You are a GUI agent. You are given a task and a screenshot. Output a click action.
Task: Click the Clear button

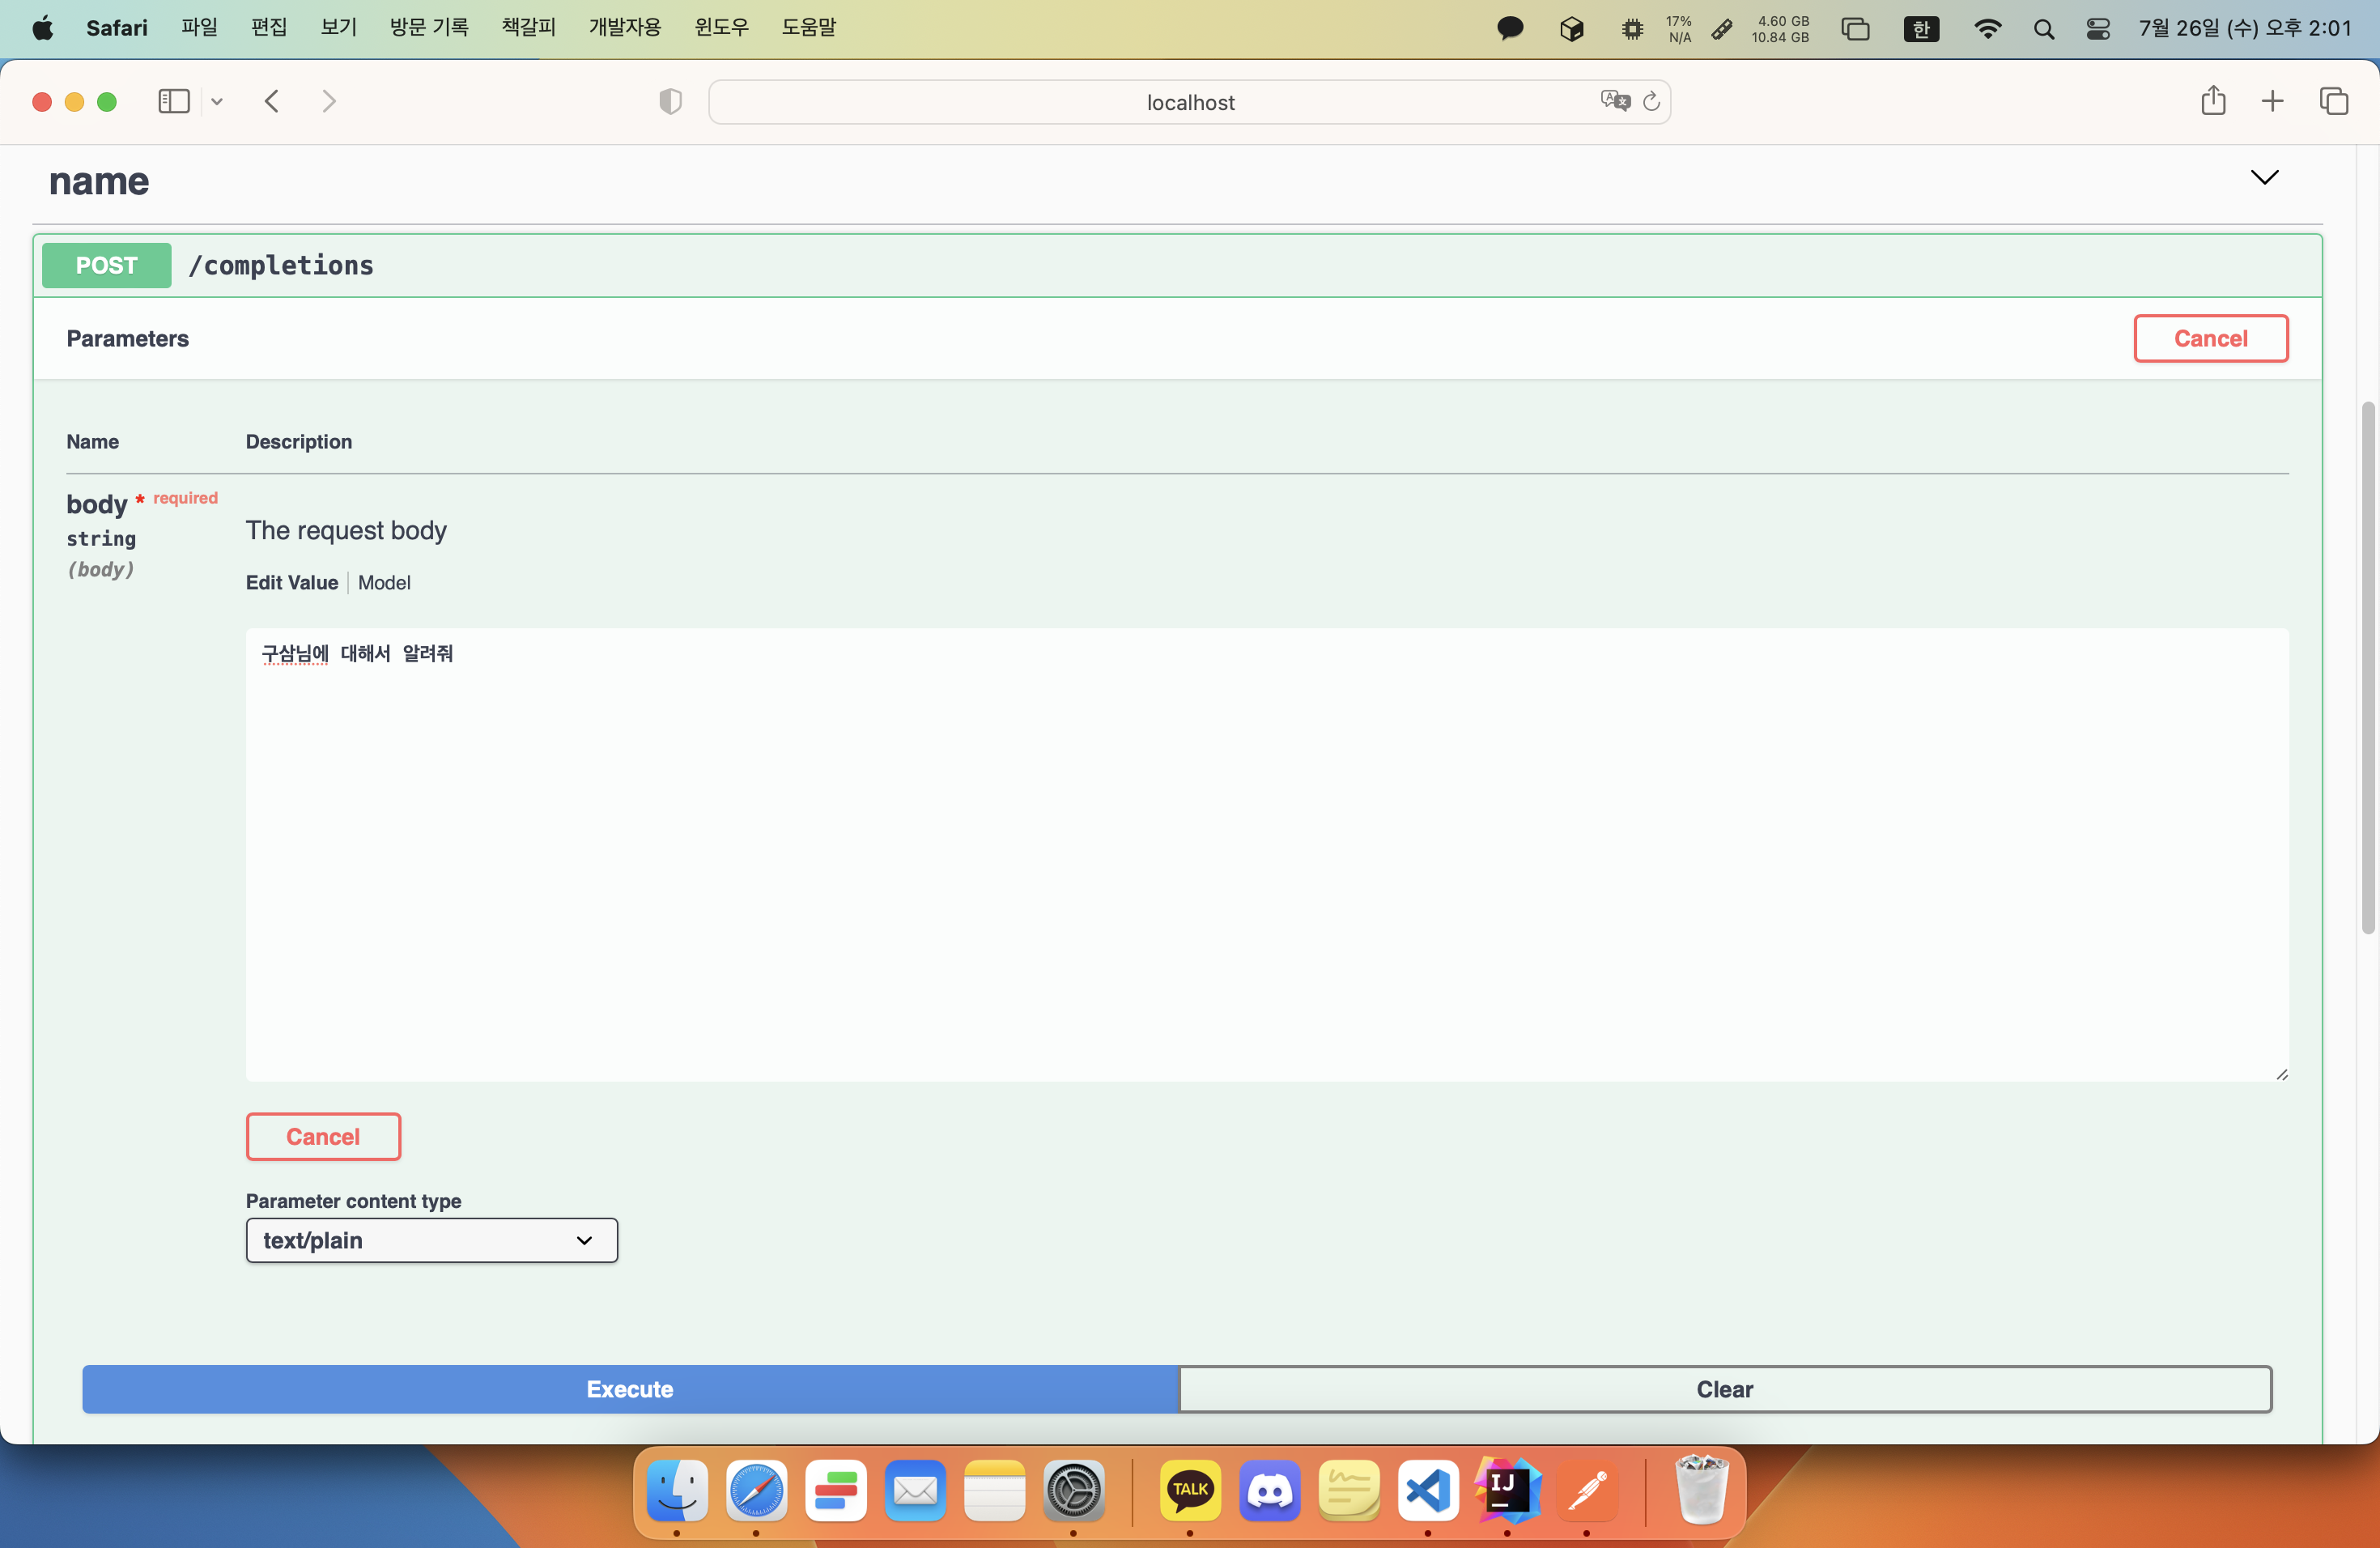pos(1724,1389)
